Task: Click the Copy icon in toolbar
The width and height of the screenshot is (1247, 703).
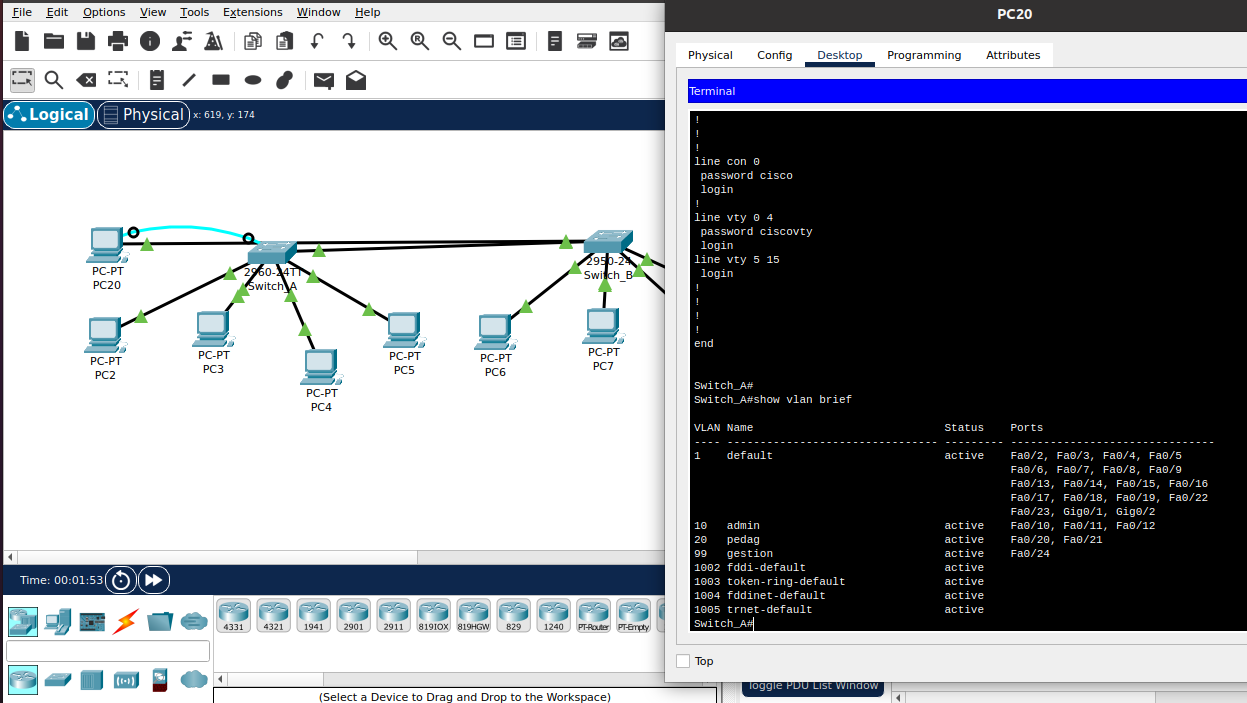Action: (x=253, y=41)
